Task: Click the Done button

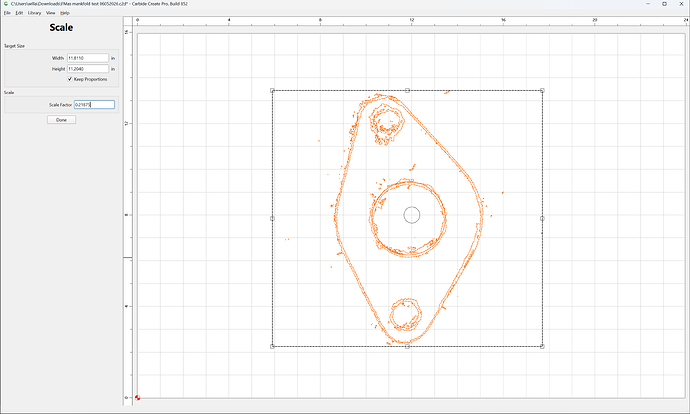Action: point(62,120)
